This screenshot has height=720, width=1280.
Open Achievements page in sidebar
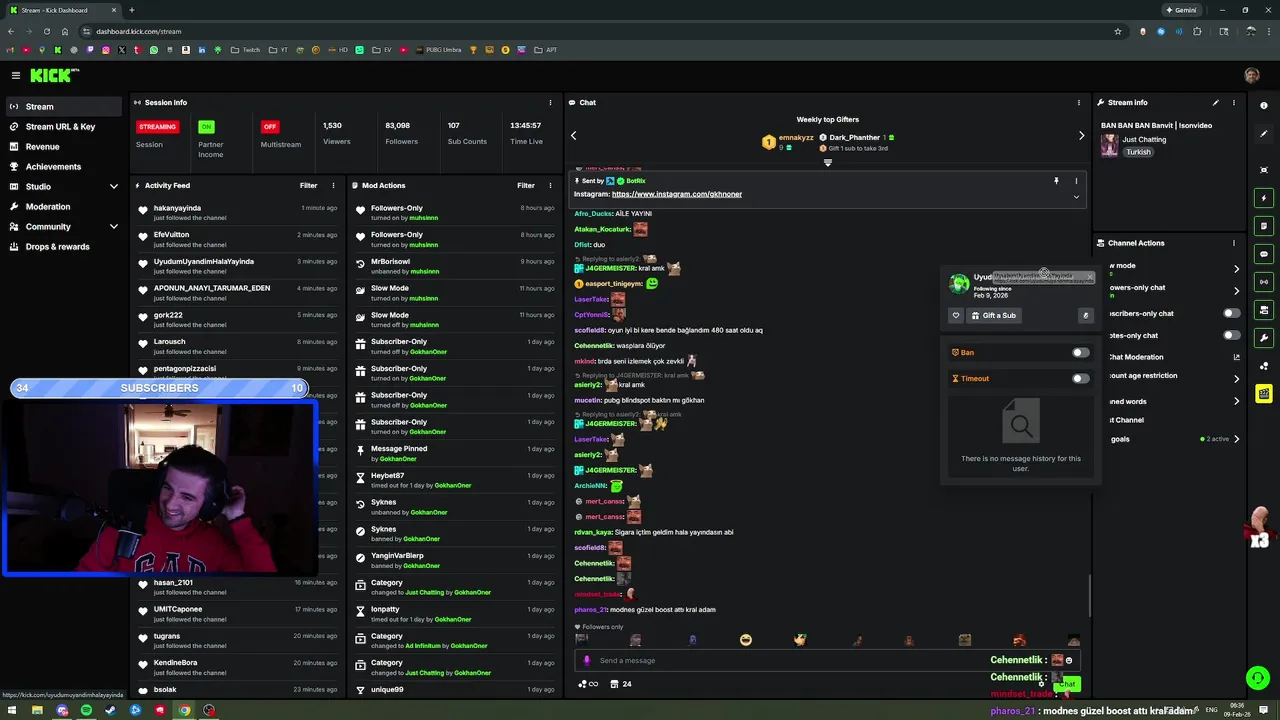pos(63,166)
